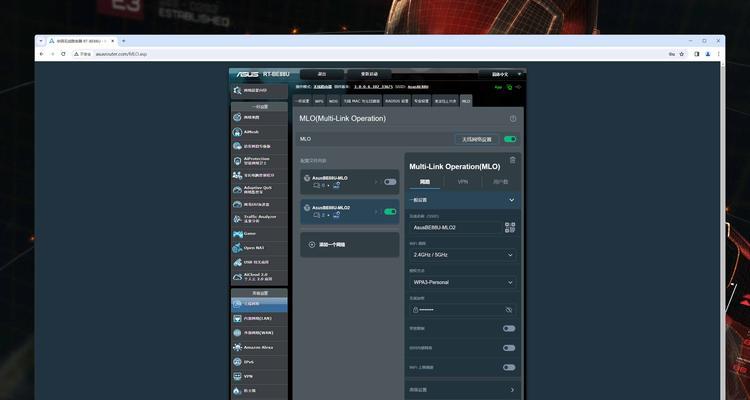Click the add a network button
The image size is (750, 400).
point(350,244)
